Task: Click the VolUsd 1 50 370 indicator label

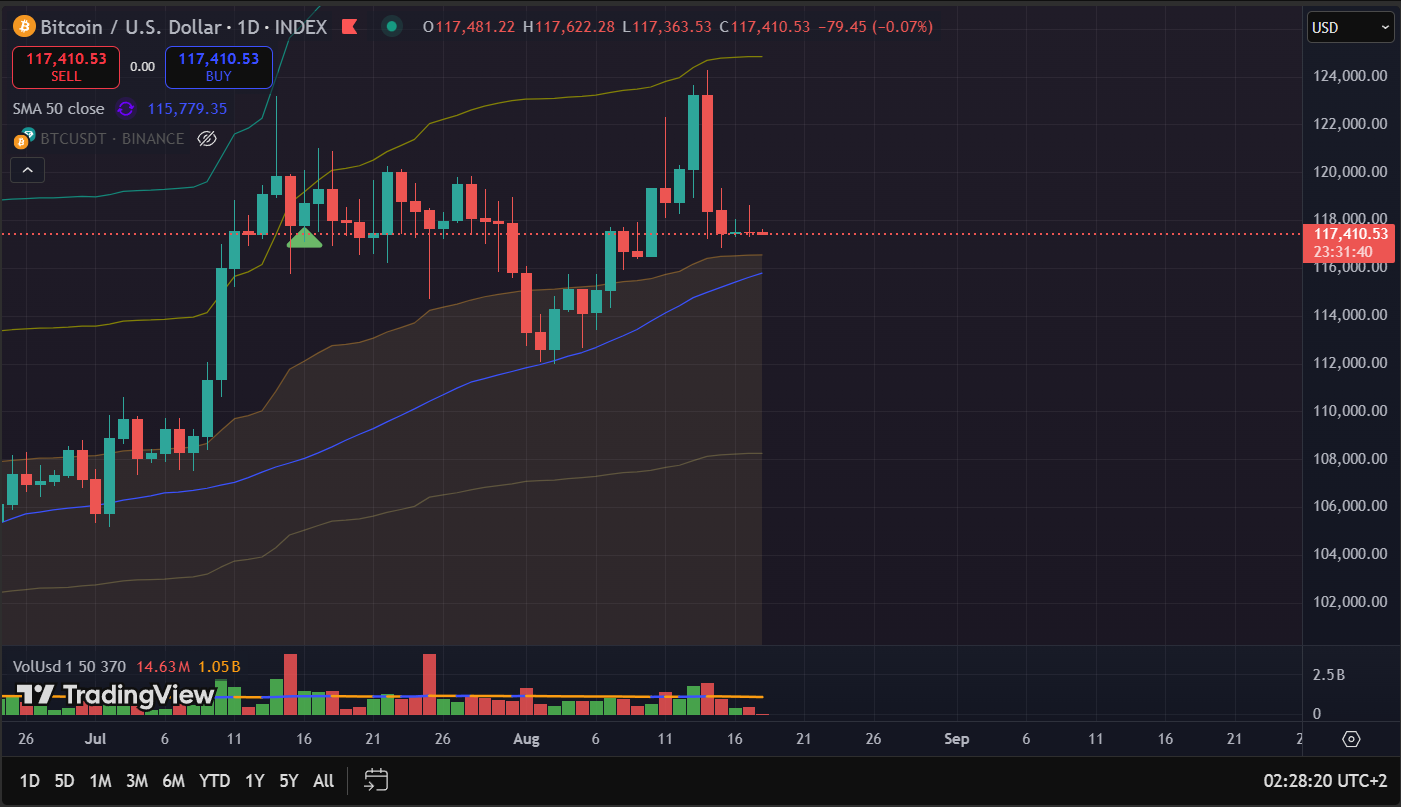Action: 69,667
